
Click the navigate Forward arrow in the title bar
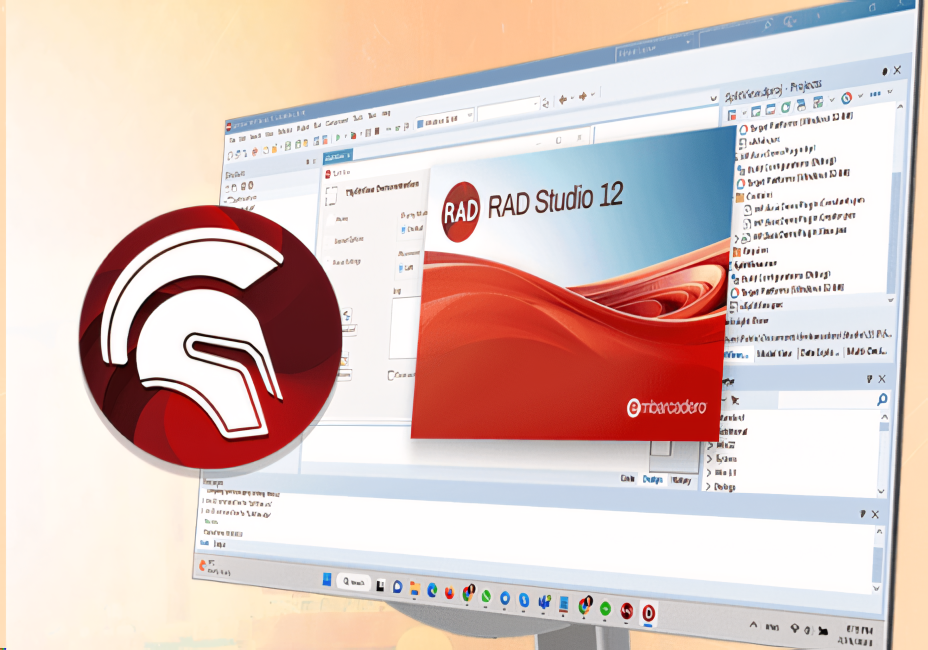(x=583, y=96)
